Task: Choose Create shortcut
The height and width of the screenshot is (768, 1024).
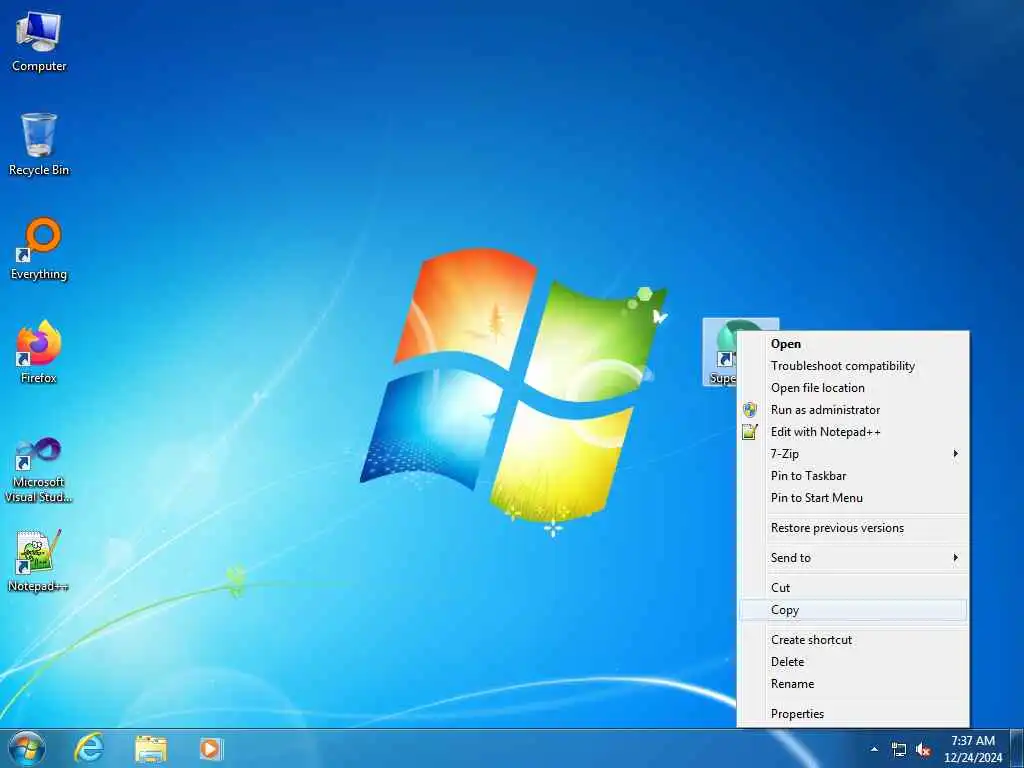Action: pos(853,640)
